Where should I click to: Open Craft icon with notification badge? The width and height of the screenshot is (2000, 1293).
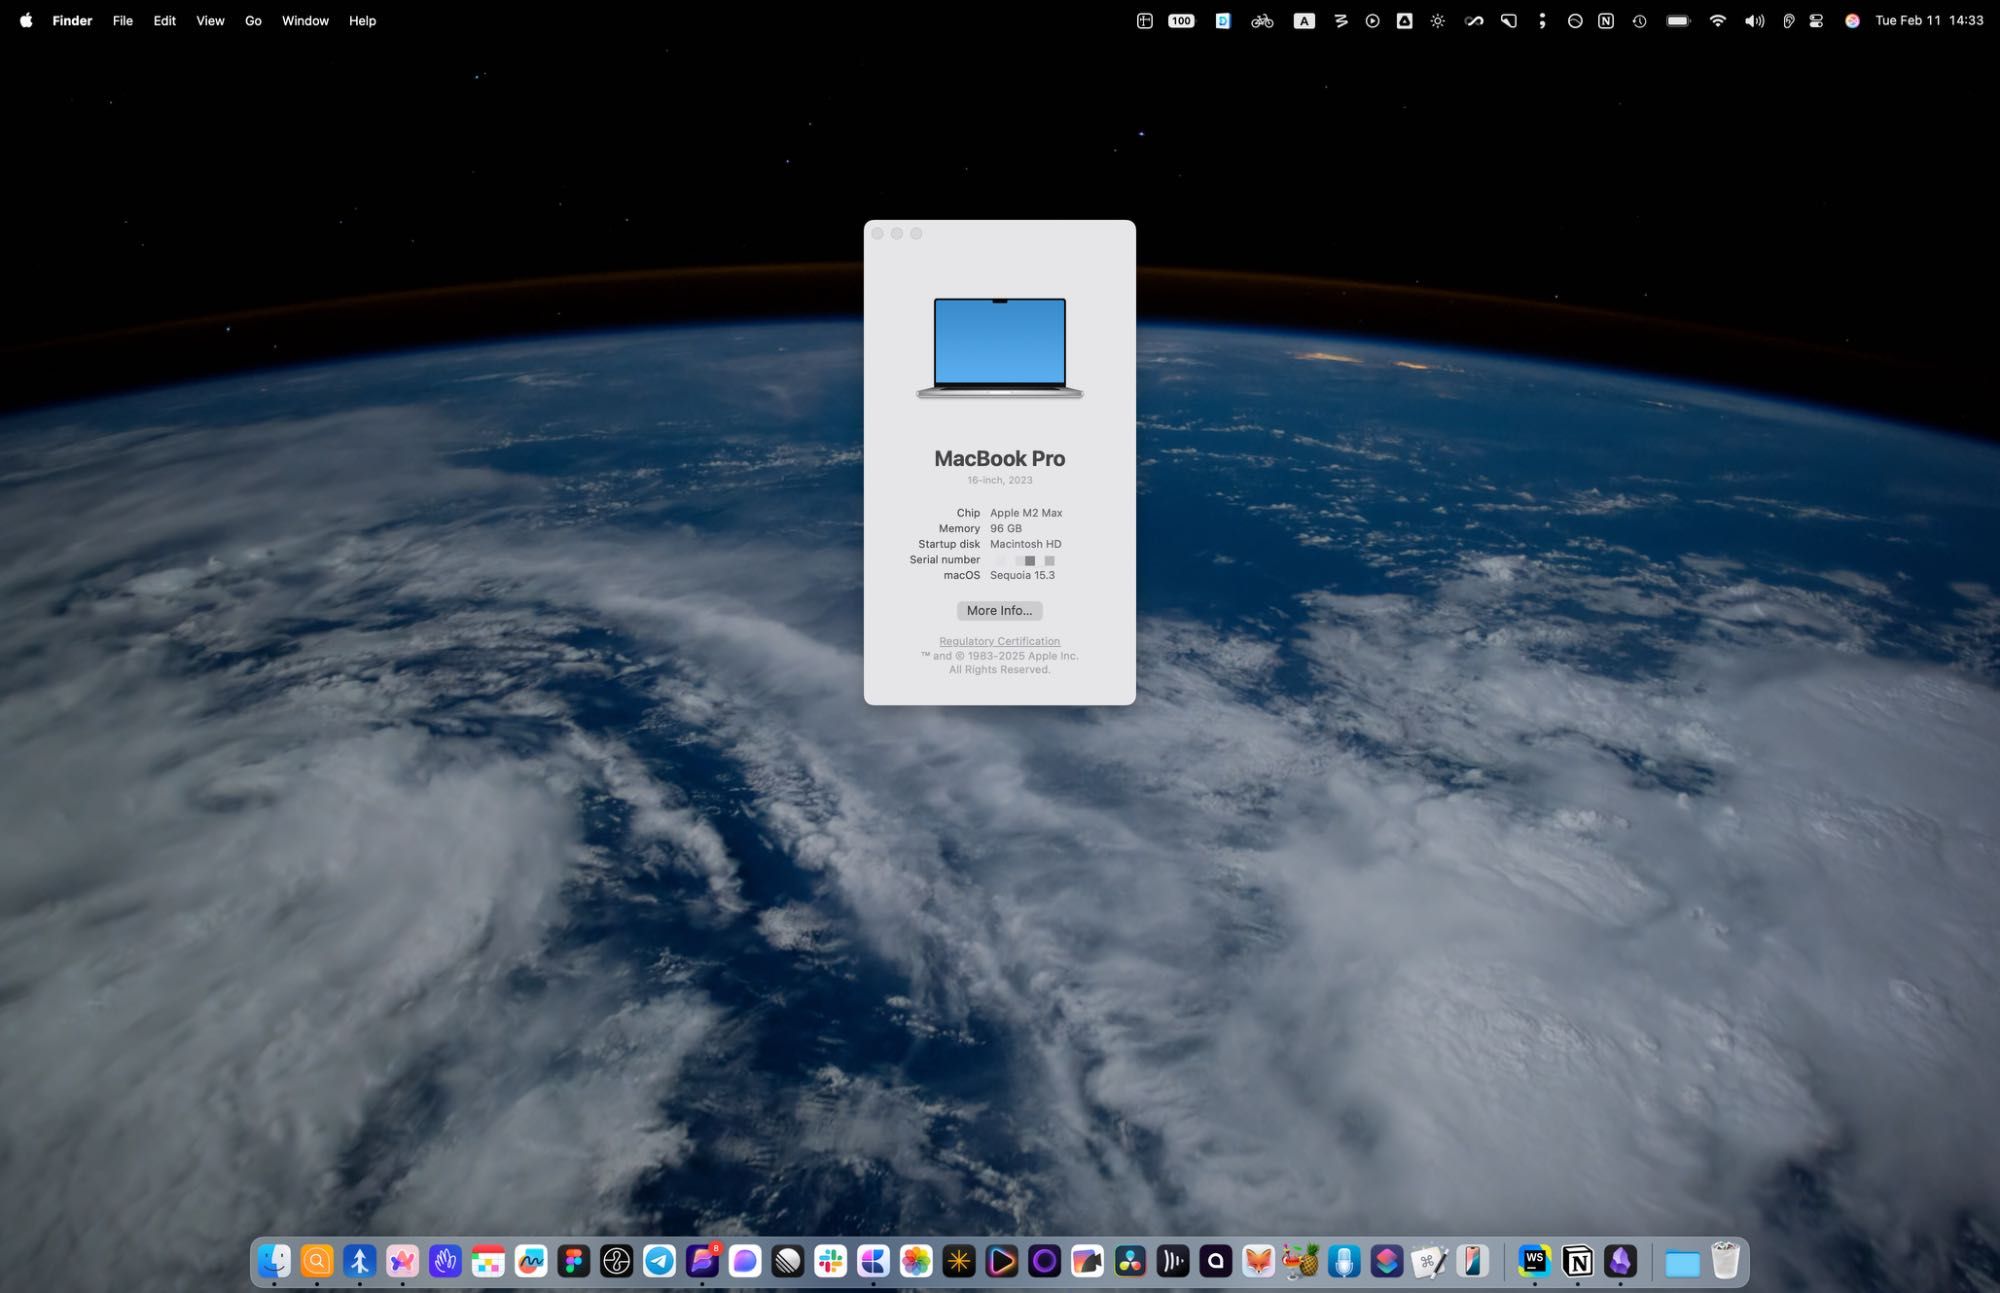[702, 1261]
